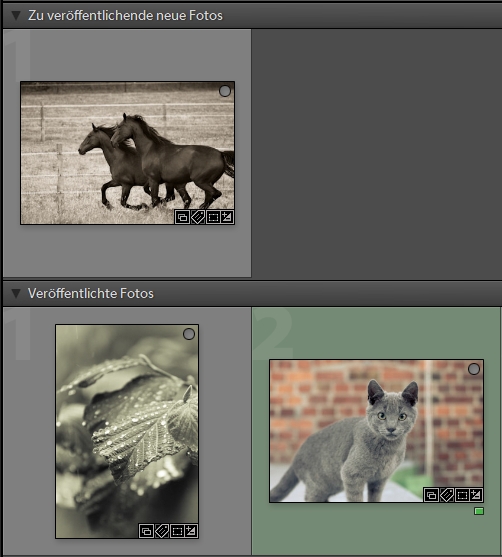
Task: Collapse the 'Veröffentlichte Fotos' section
Action: [16, 293]
